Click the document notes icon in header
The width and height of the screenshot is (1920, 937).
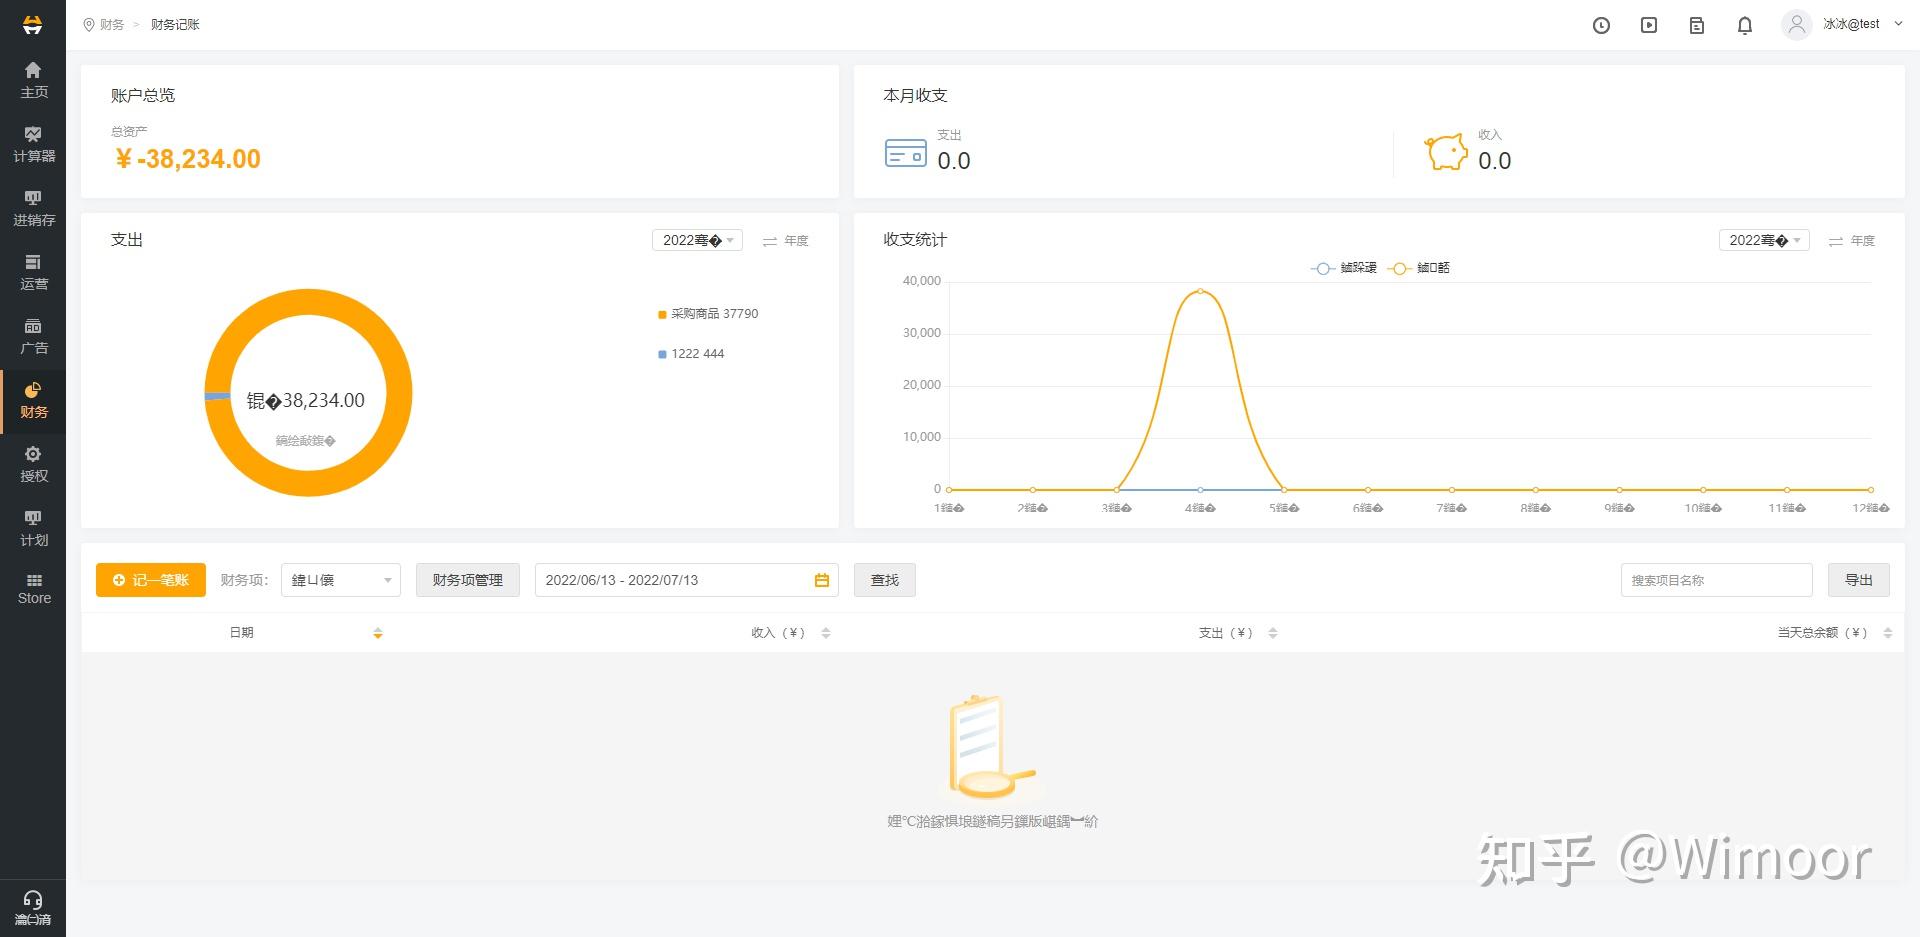[x=1697, y=26]
